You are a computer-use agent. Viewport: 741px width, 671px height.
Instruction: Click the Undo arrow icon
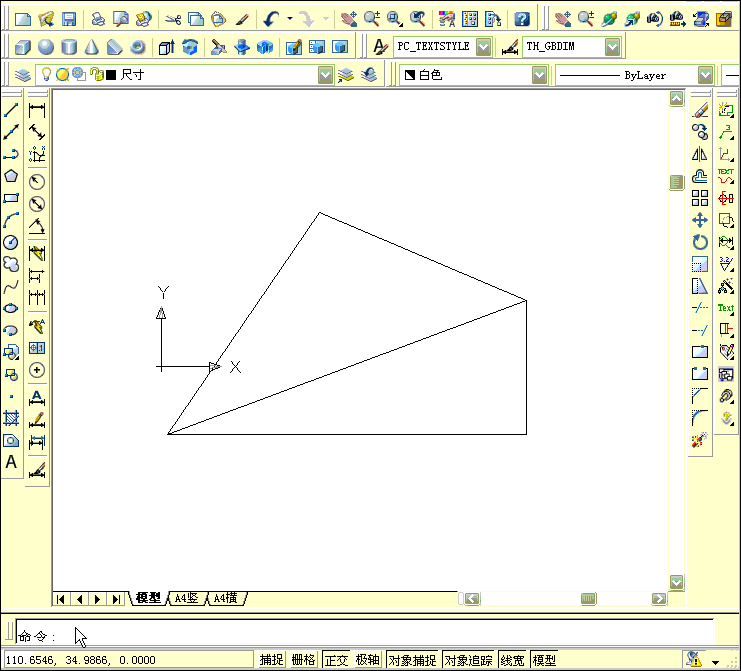tap(271, 19)
